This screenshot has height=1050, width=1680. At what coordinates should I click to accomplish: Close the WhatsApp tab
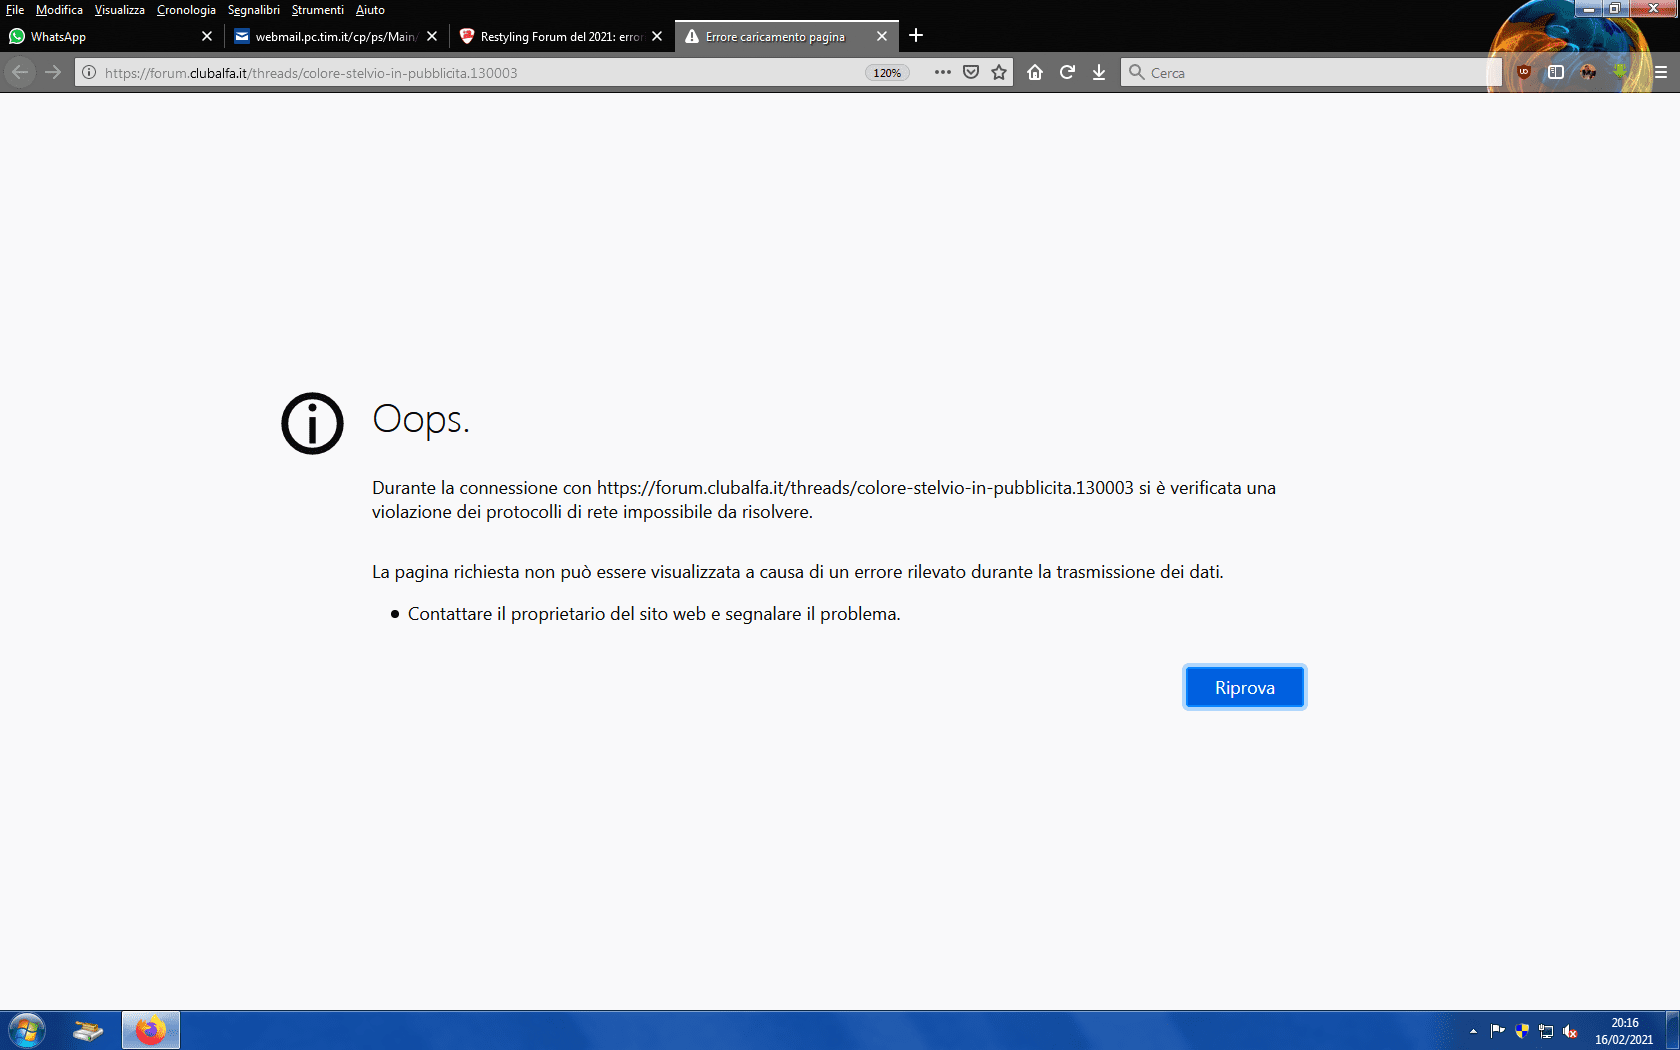[x=207, y=36]
